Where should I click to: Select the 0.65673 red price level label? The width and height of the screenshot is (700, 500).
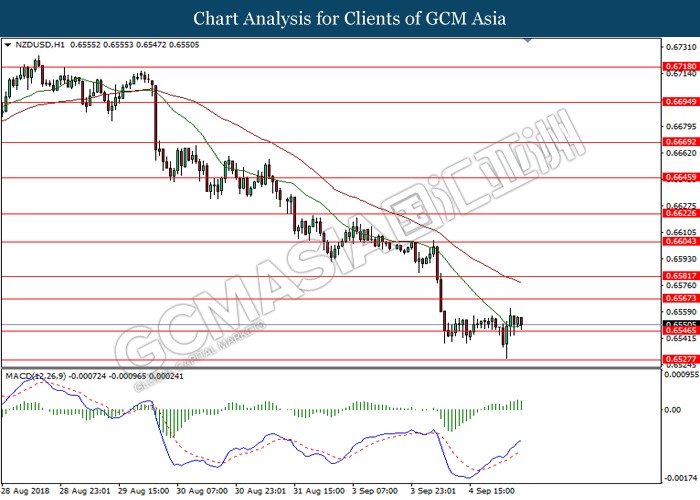[680, 298]
